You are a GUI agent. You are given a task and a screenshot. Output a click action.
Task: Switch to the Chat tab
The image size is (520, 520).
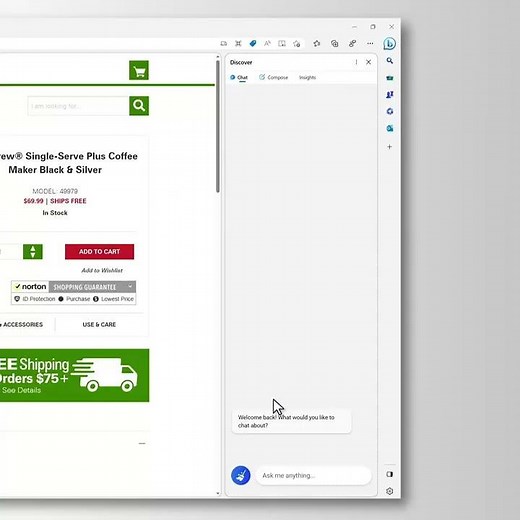tap(239, 77)
